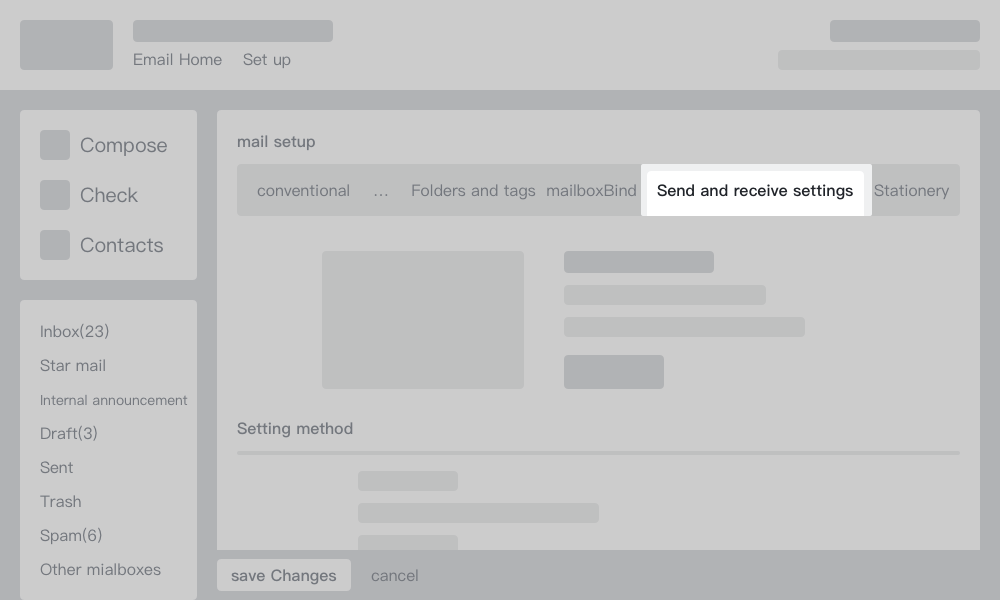The width and height of the screenshot is (1000, 600).
Task: Click the cancel button
Action: (x=395, y=576)
